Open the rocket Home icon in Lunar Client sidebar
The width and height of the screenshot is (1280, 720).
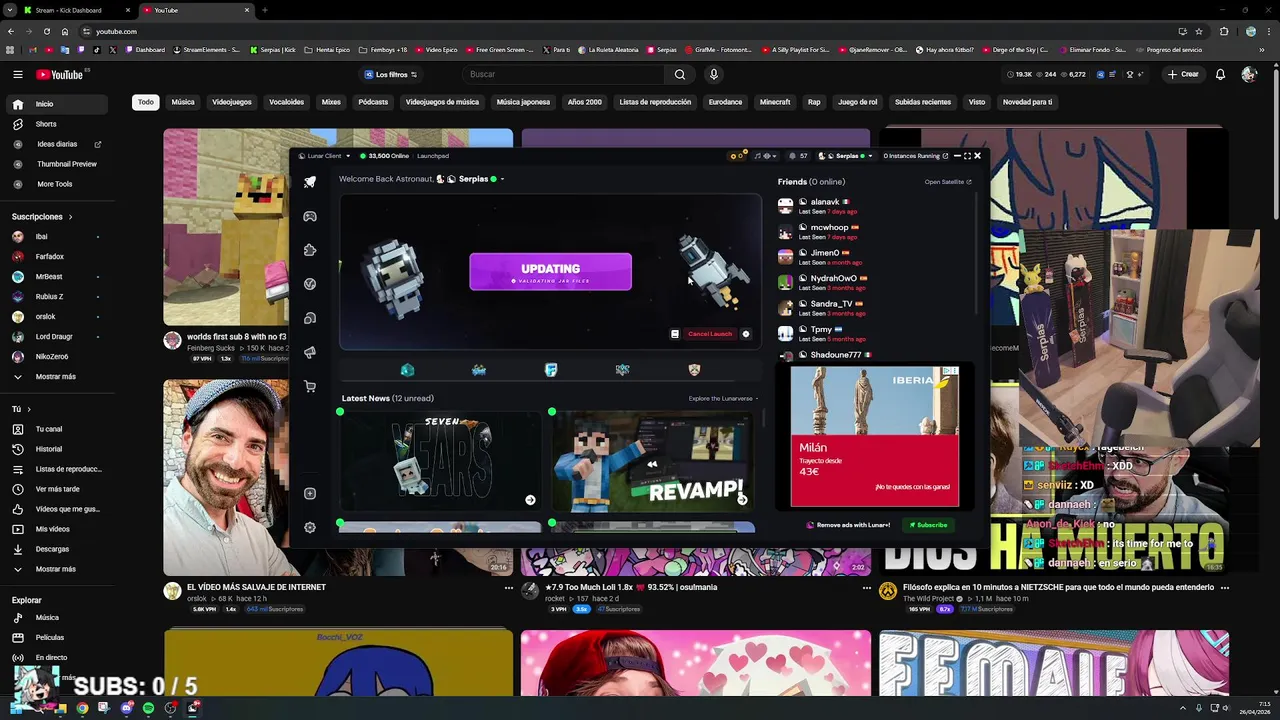tap(310, 182)
